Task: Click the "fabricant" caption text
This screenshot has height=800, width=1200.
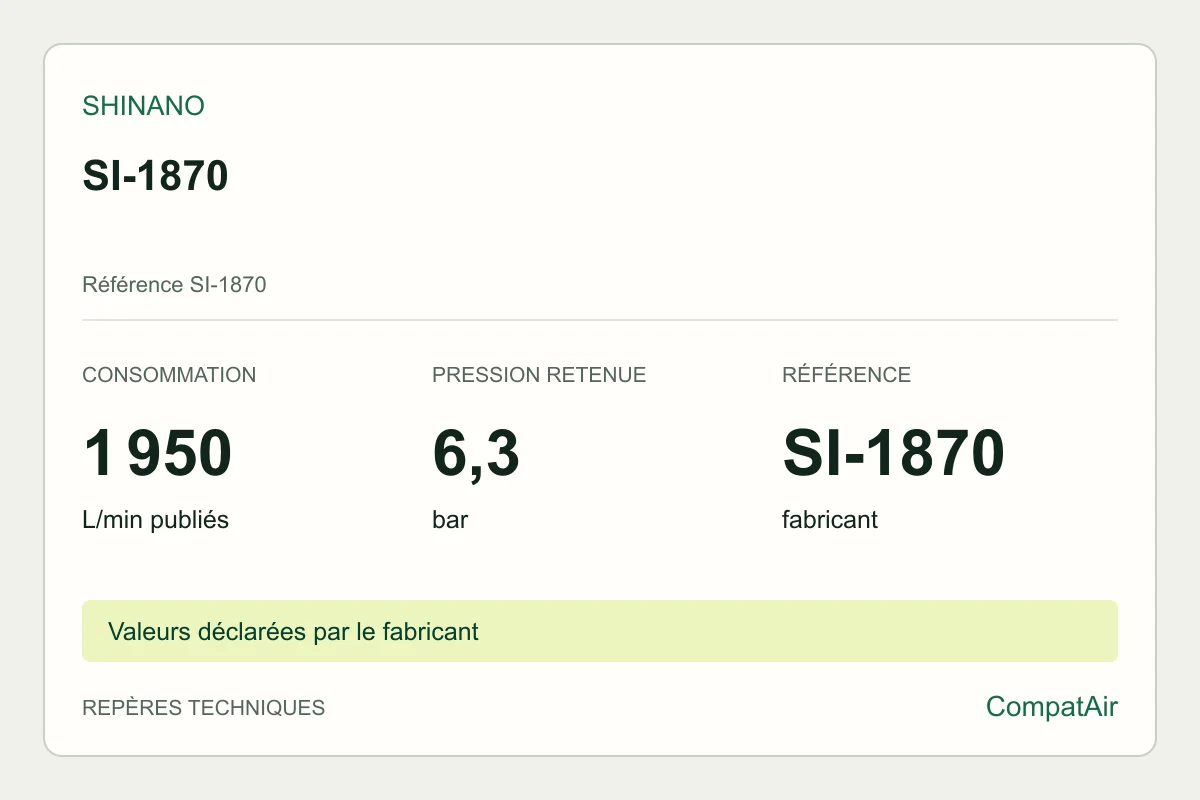Action: tap(830, 520)
